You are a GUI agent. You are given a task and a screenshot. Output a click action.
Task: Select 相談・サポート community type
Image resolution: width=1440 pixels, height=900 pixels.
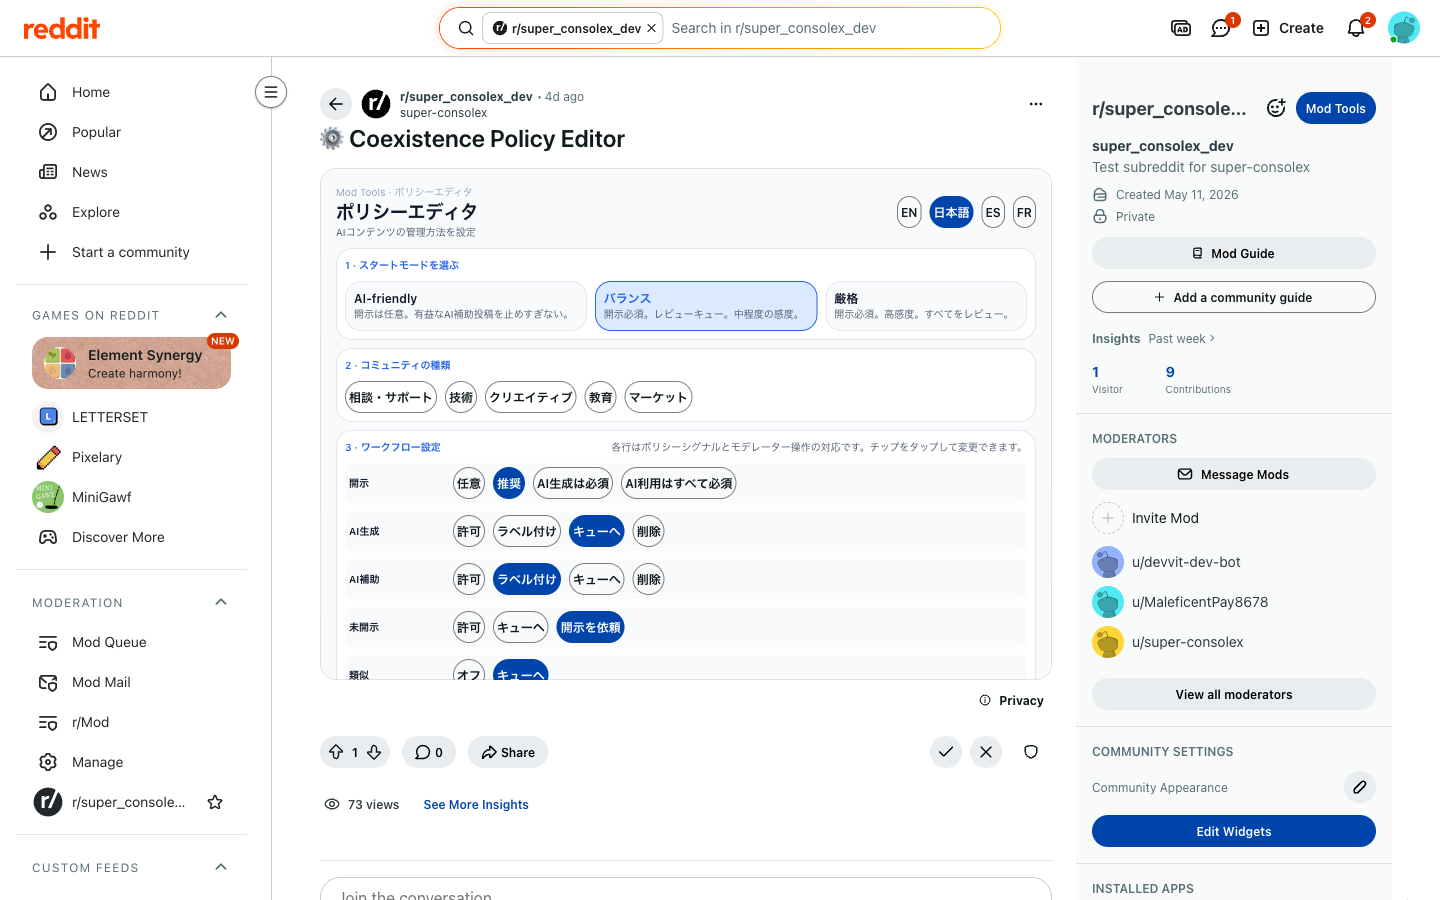tap(391, 397)
